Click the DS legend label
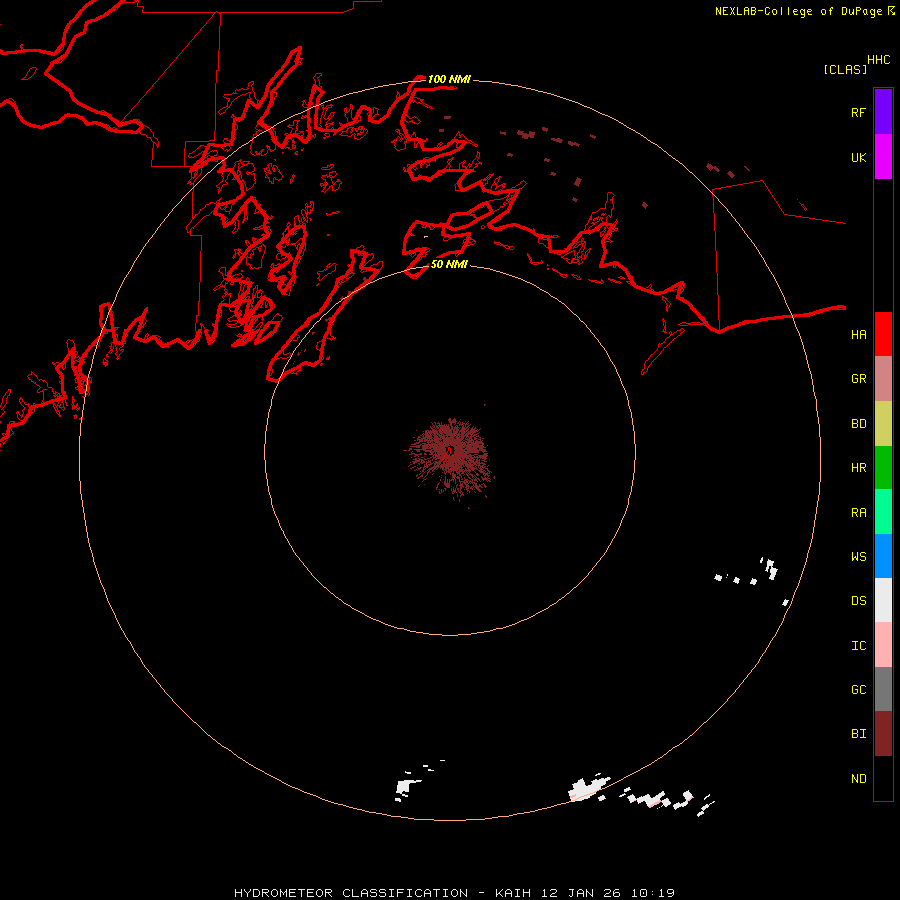This screenshot has height=900, width=900. point(858,601)
